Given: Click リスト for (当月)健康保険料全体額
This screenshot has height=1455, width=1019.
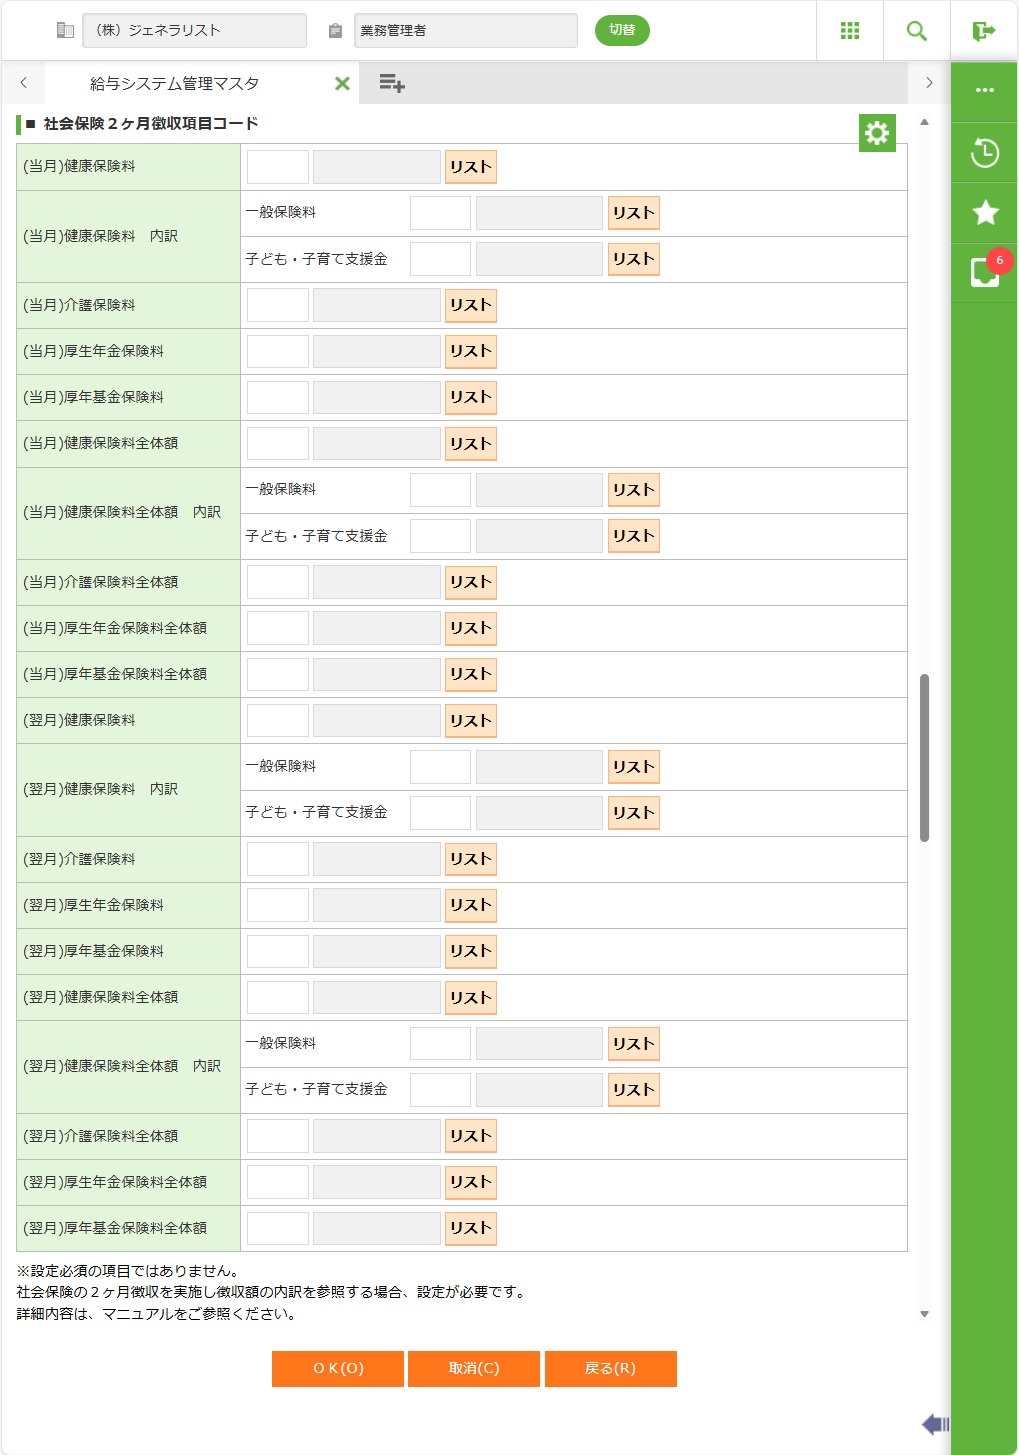Looking at the screenshot, I should coord(470,444).
